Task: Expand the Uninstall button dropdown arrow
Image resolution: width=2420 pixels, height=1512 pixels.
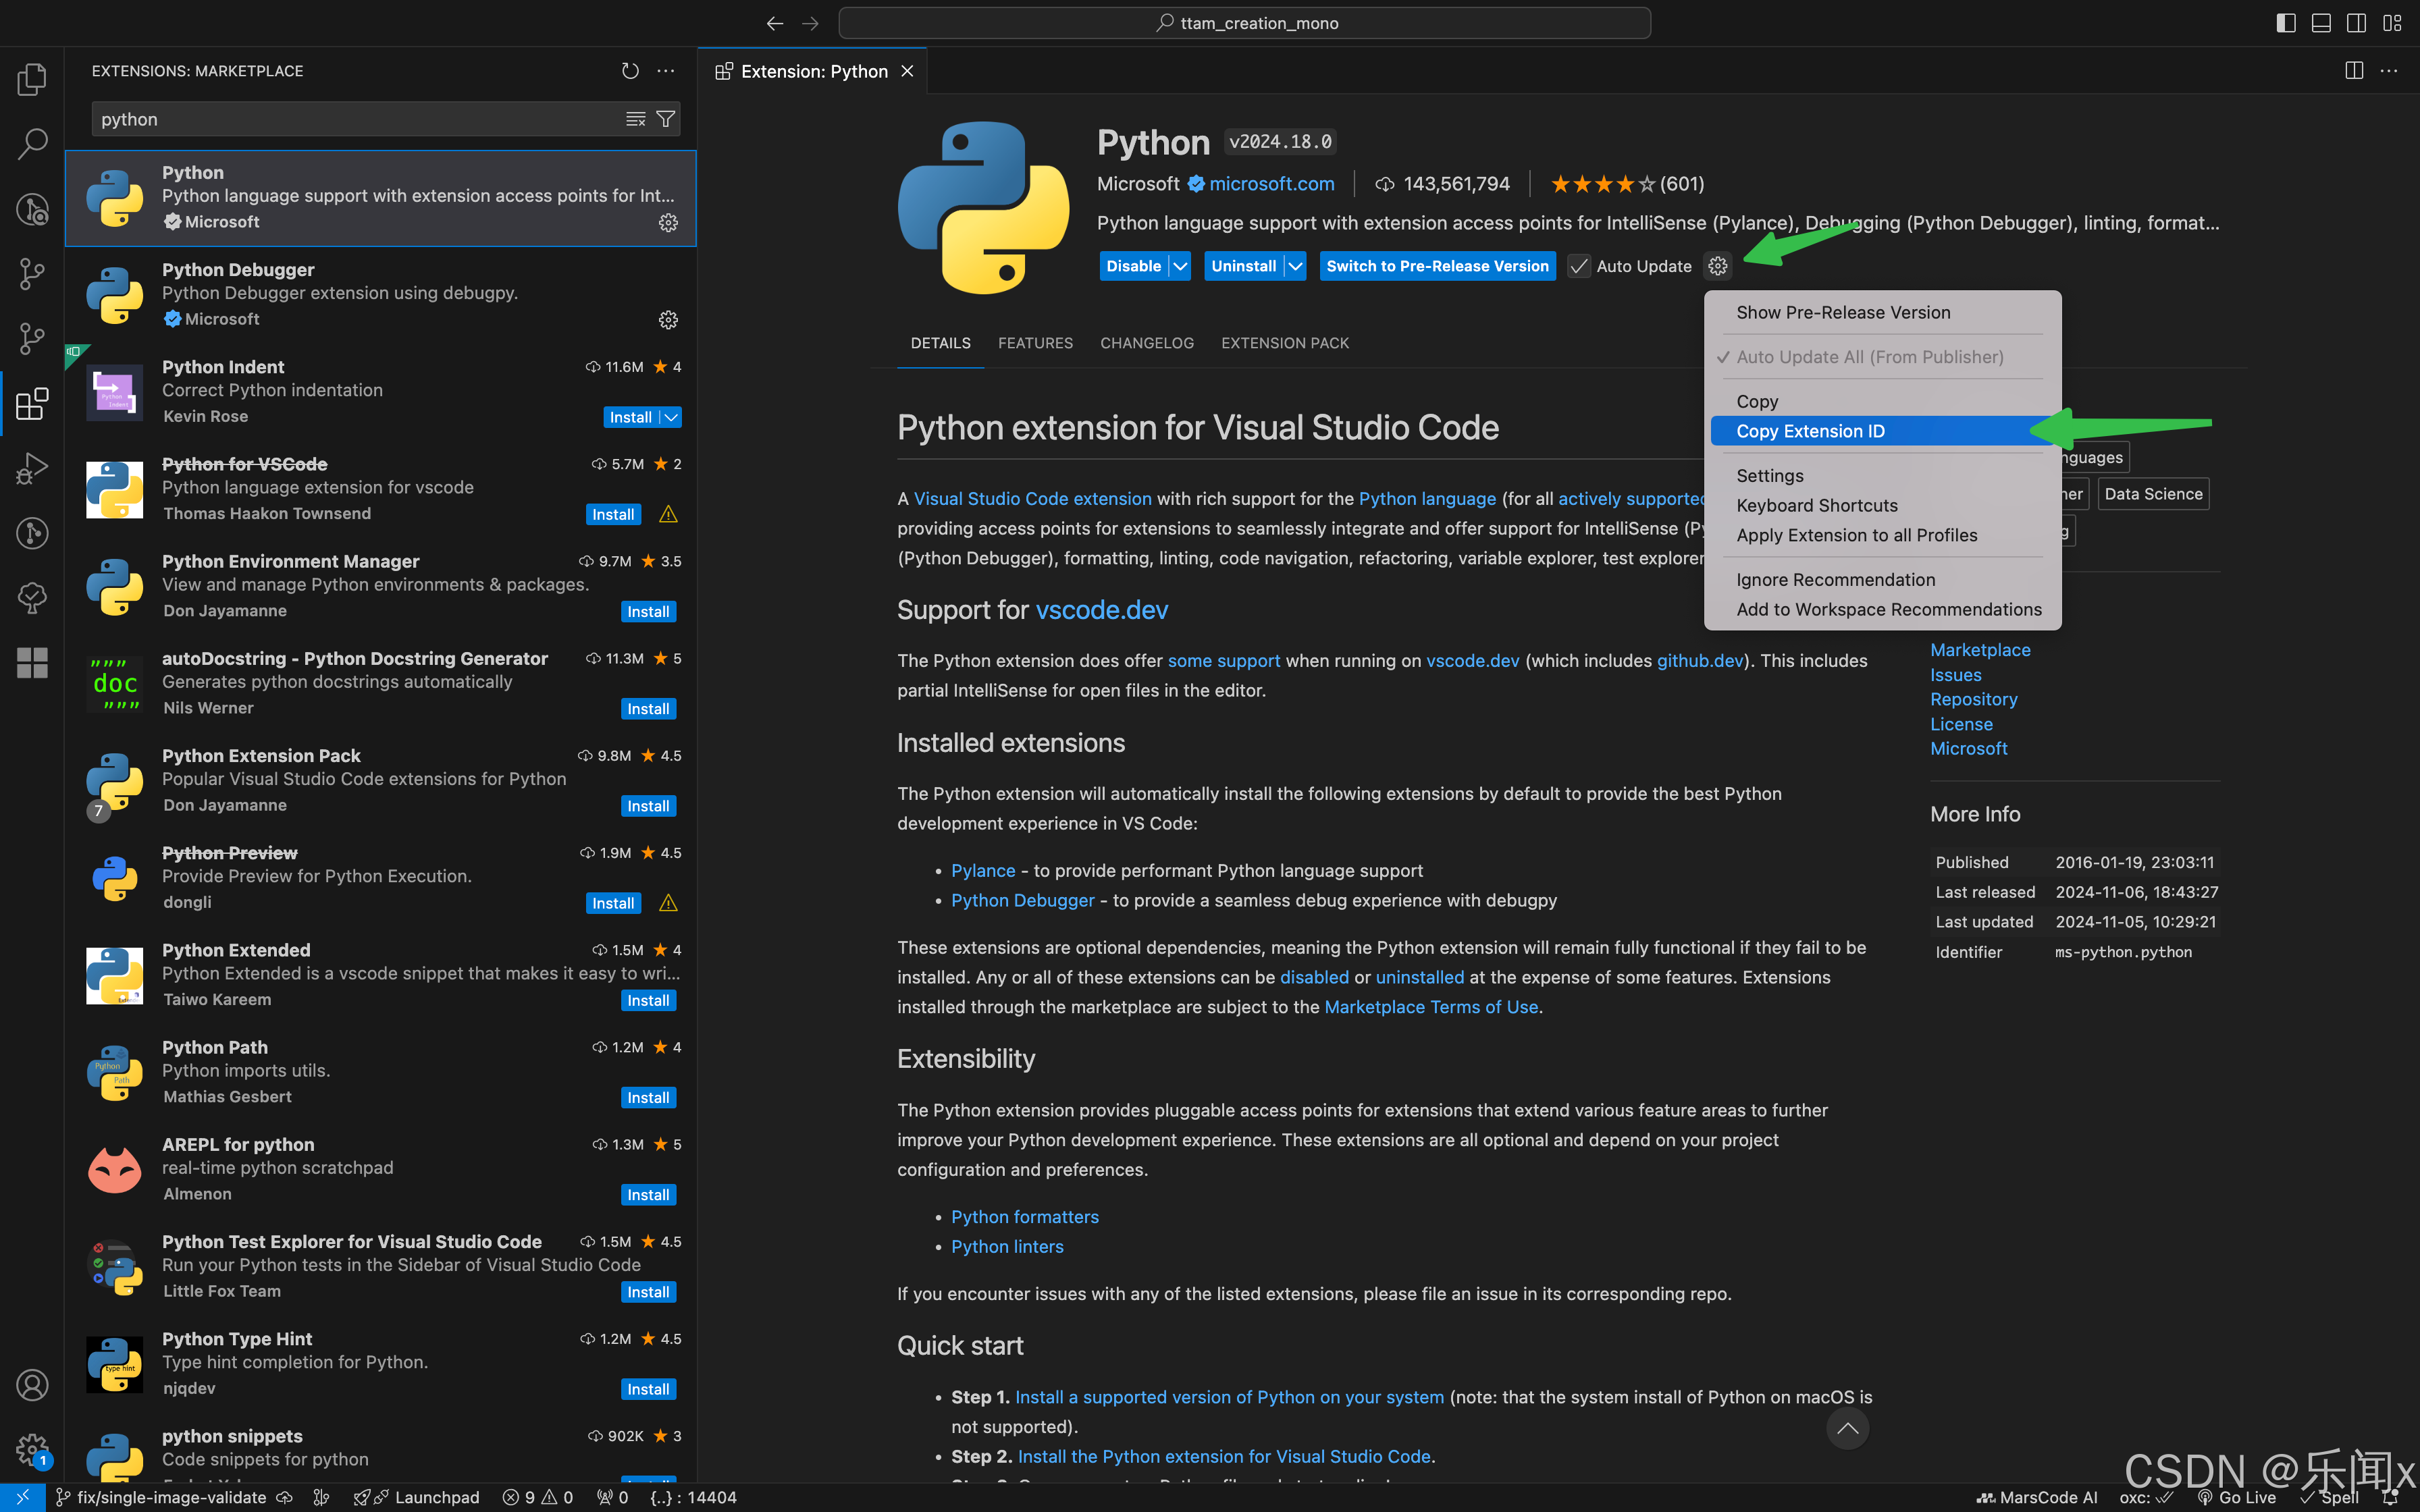Action: [1295, 266]
